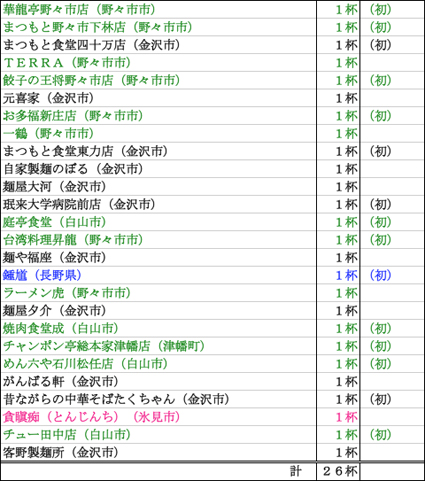Screen dimensions: 425x481
Task: Select the まつもと食堂四十万店（金沢市） cell
Action: click(x=92, y=45)
